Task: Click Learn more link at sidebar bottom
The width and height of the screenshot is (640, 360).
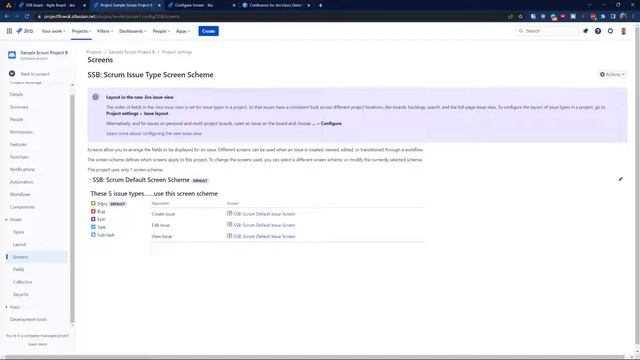Action: [x=37, y=344]
